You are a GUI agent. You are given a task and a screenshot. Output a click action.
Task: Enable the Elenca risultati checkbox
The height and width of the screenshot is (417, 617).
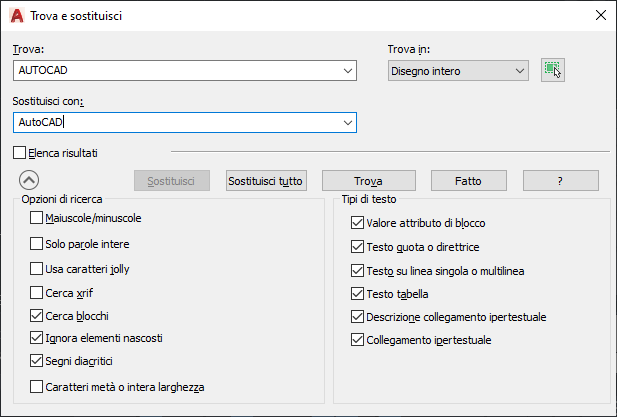20,153
